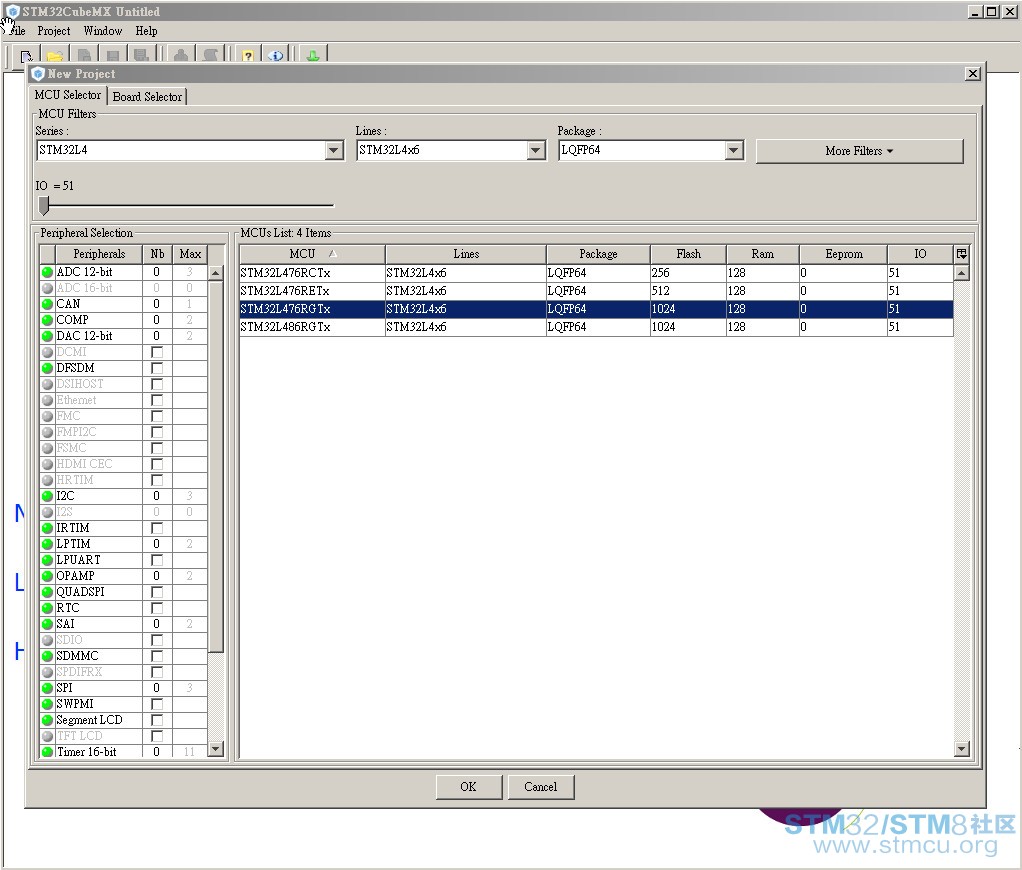This screenshot has width=1022, height=870.
Task: Tick the LPUART checkbox
Action: pyautogui.click(x=156, y=560)
